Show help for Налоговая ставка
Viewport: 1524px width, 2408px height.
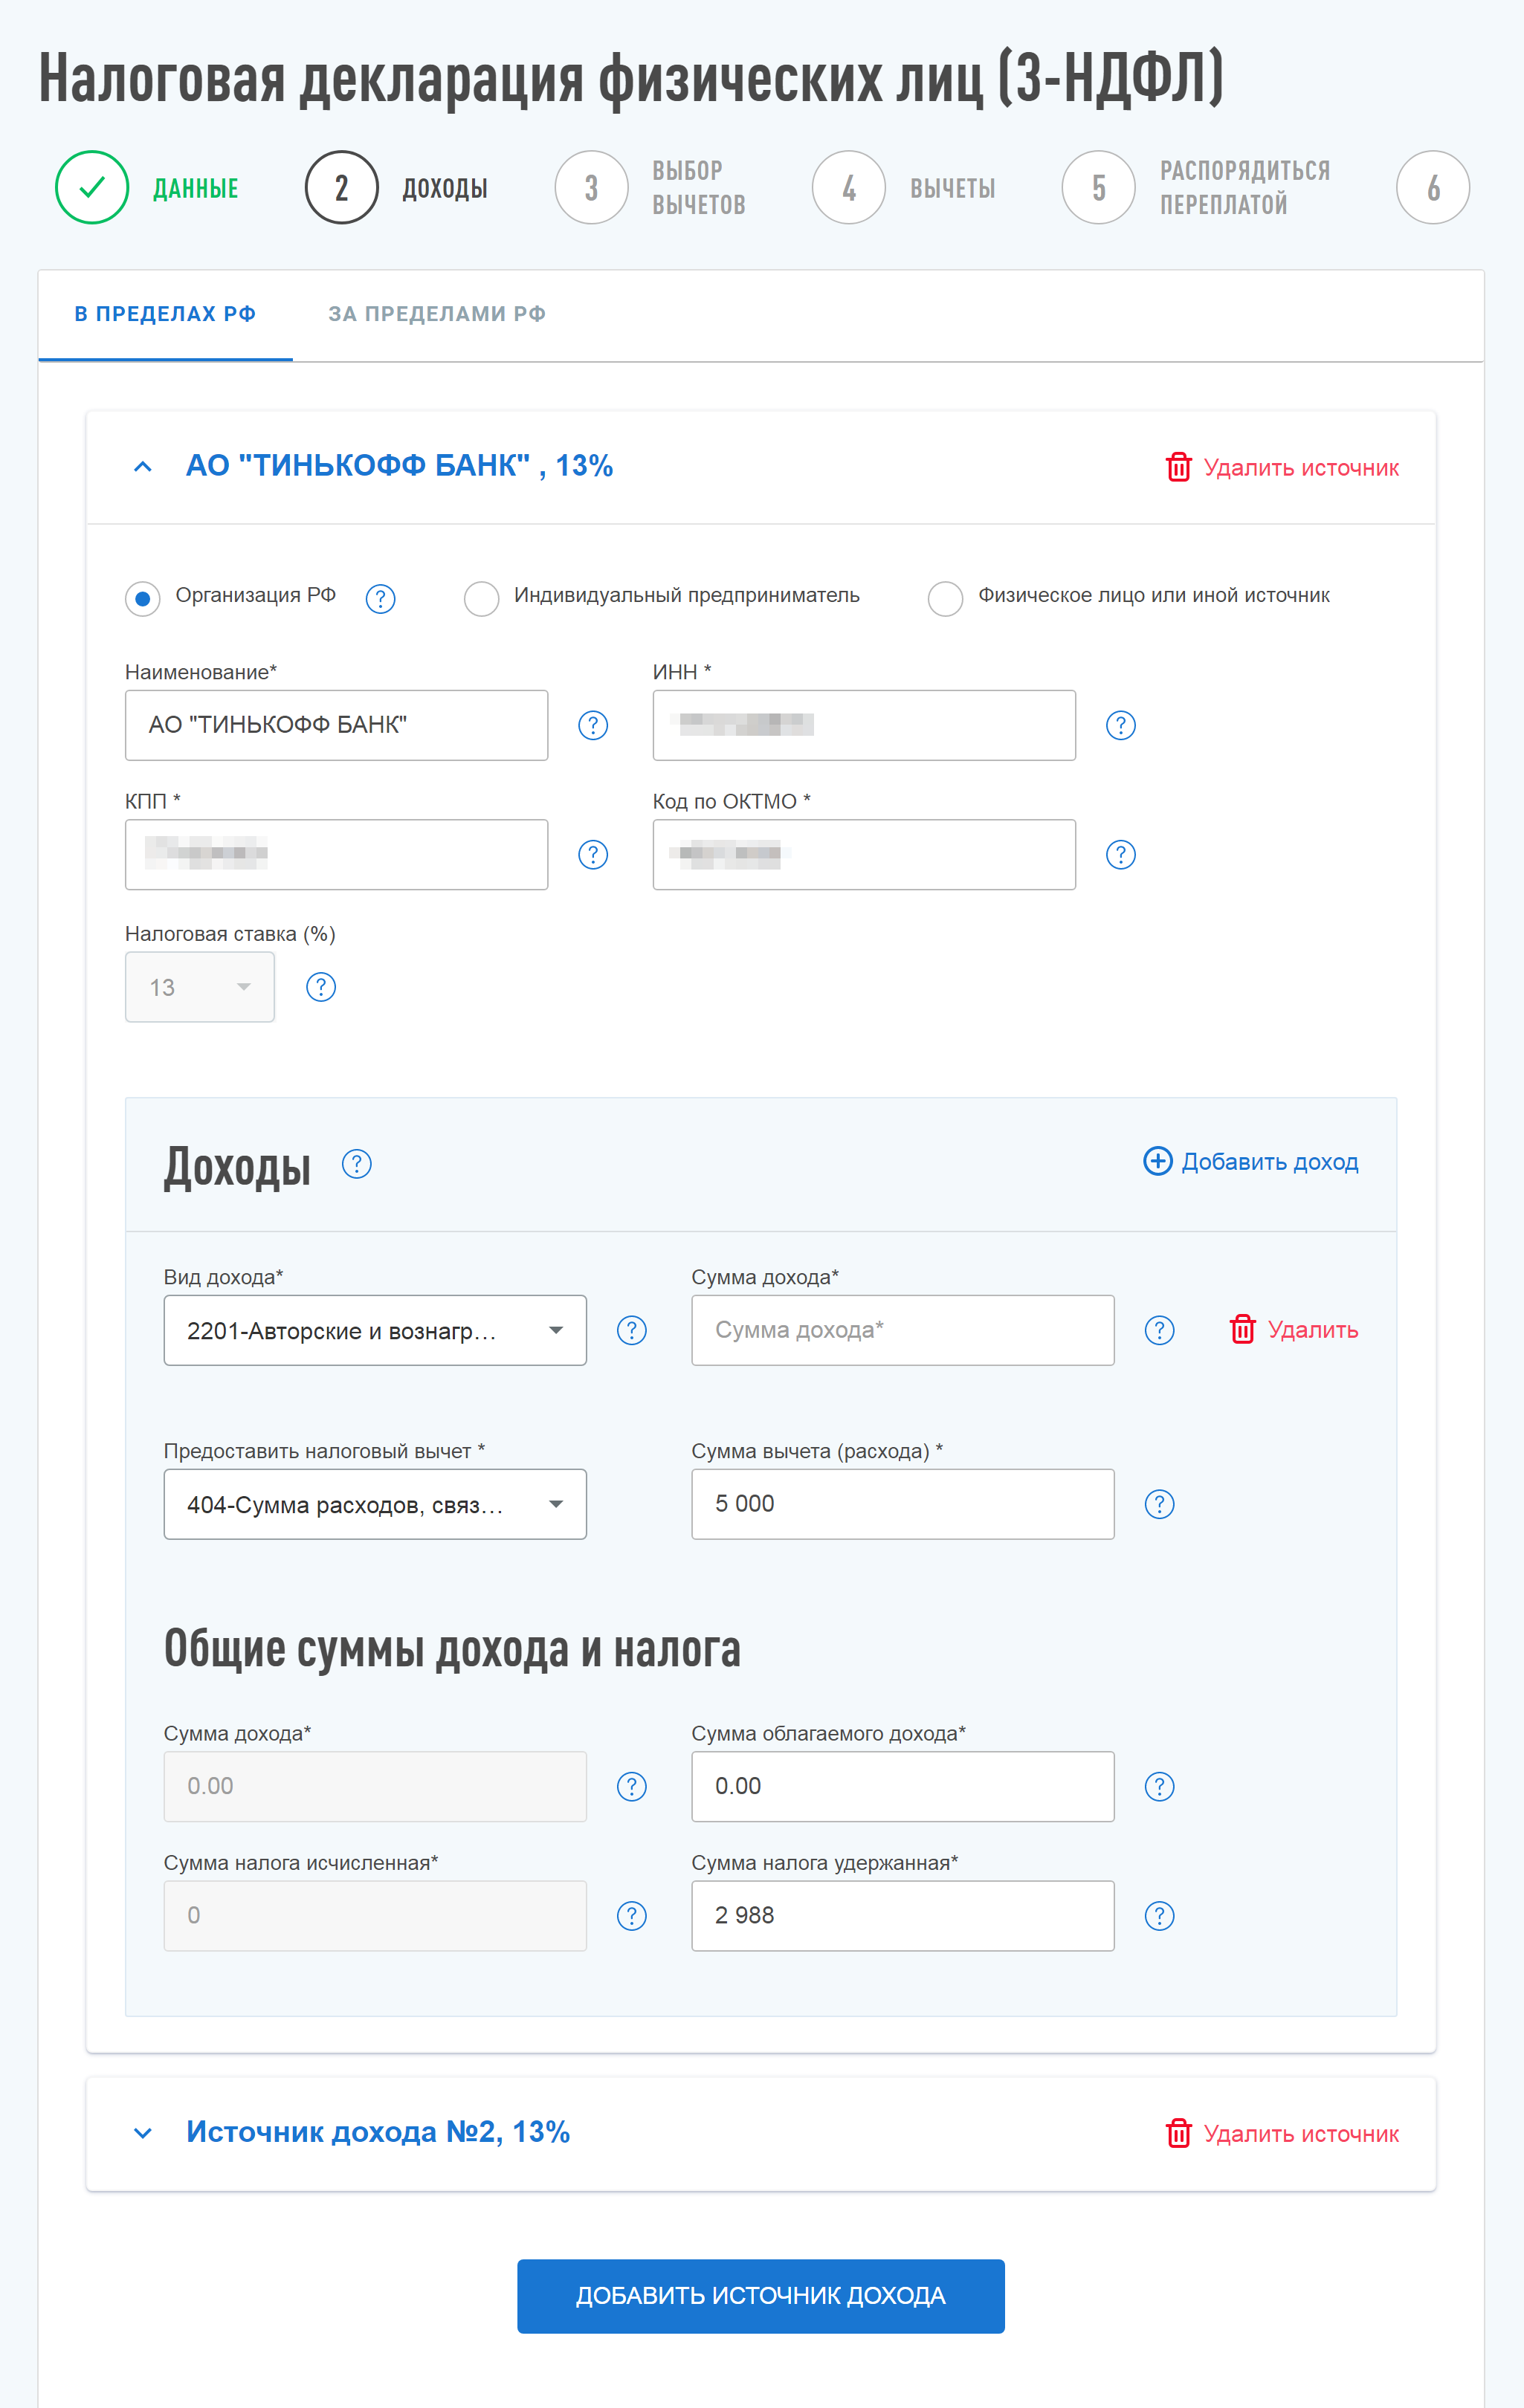tap(321, 987)
